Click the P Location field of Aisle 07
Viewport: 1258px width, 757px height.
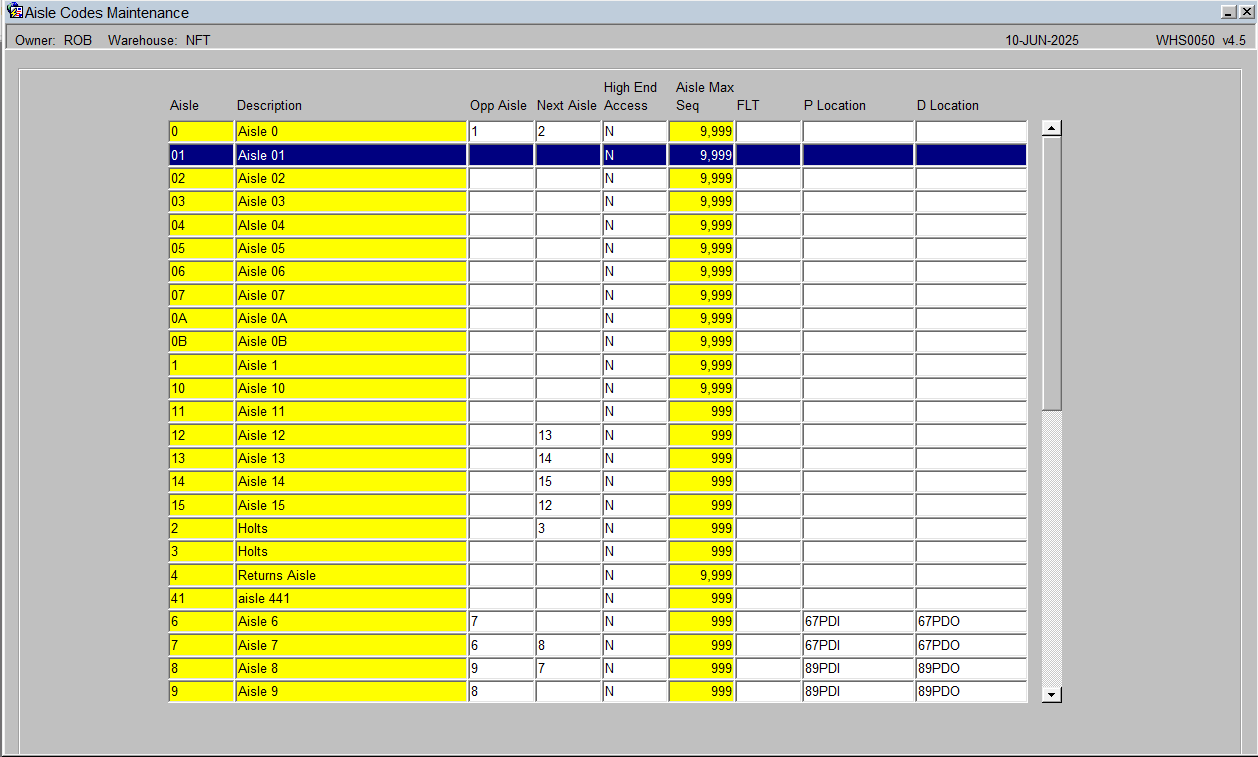coord(858,295)
